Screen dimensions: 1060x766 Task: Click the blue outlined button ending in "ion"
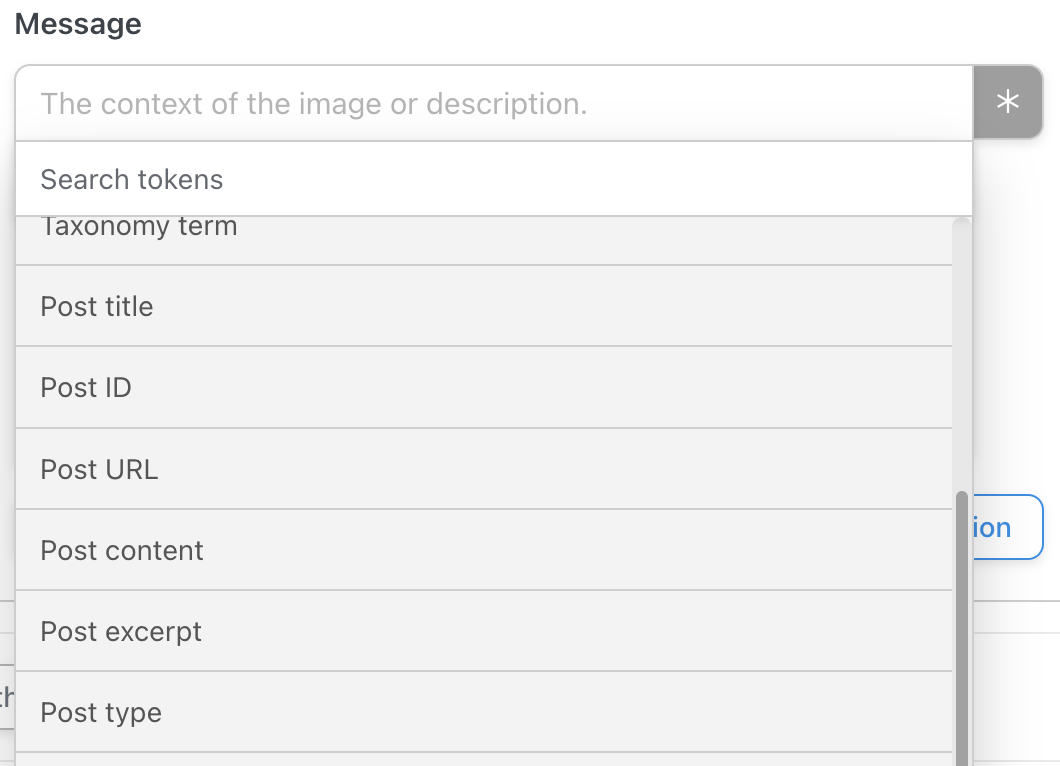coord(1008,527)
